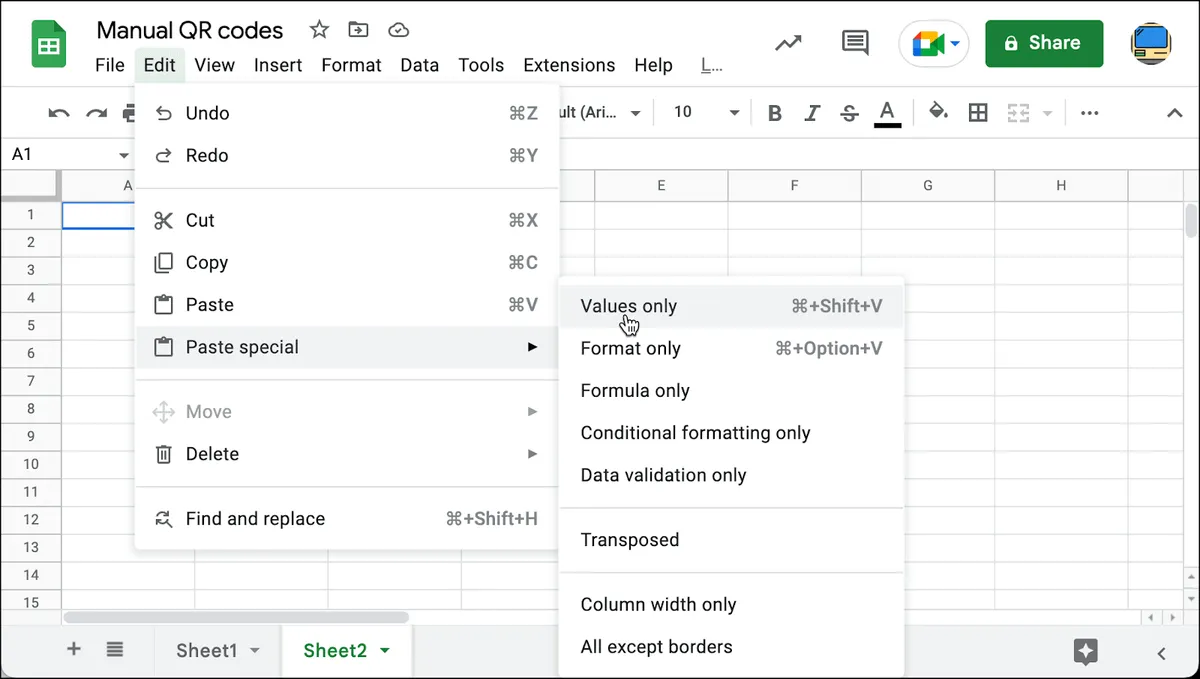Screen dimensions: 1200x679
Task: Open the Help menu
Action: [x=653, y=65]
